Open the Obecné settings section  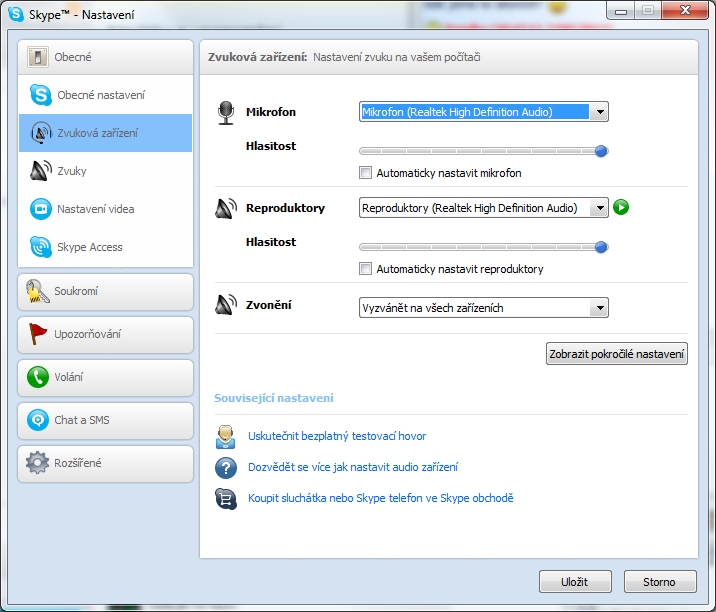(105, 57)
